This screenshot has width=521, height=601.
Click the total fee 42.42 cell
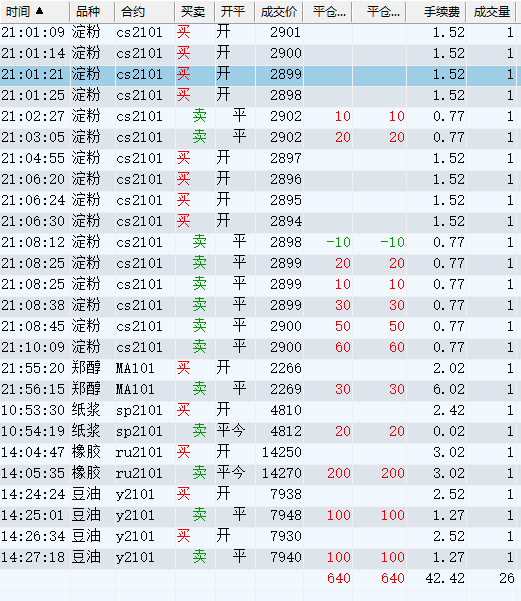pyautogui.click(x=445, y=578)
